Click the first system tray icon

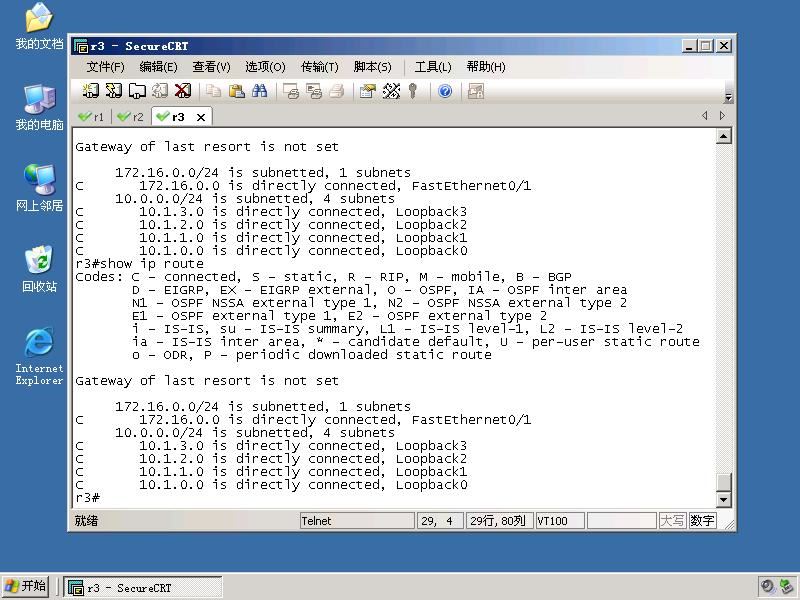point(767,587)
